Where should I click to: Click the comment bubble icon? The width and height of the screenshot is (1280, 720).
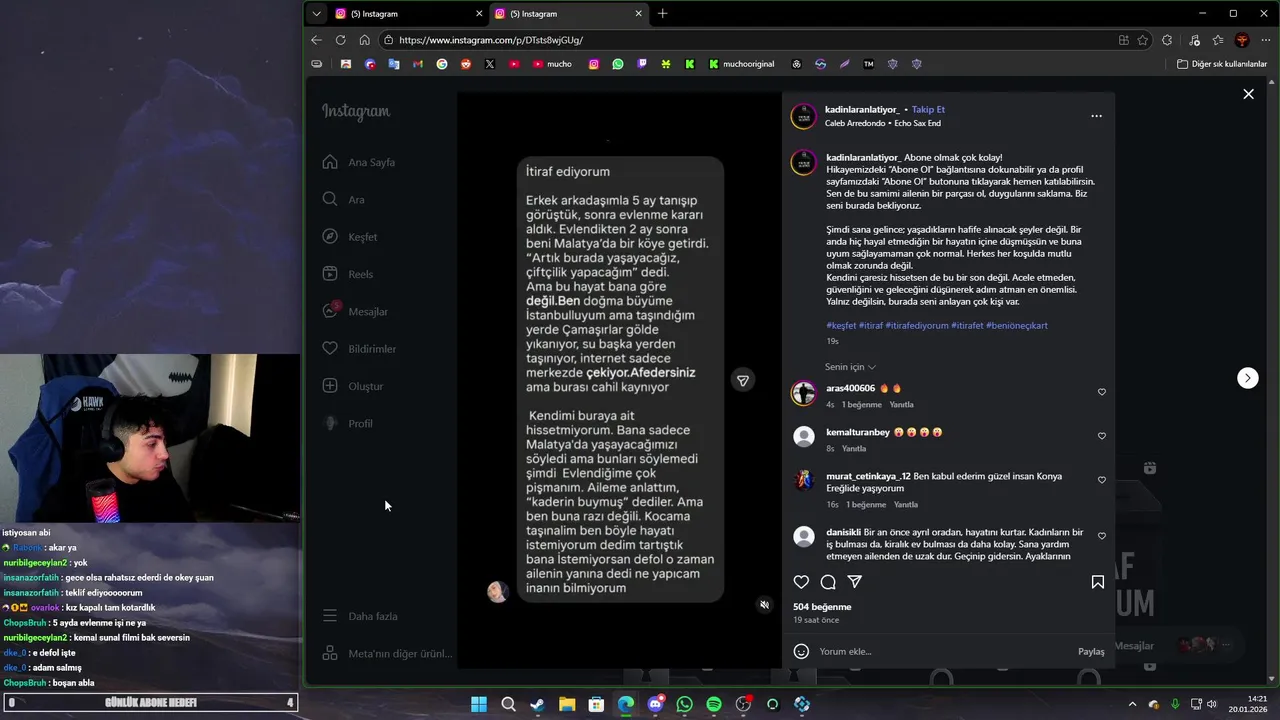coord(828,582)
